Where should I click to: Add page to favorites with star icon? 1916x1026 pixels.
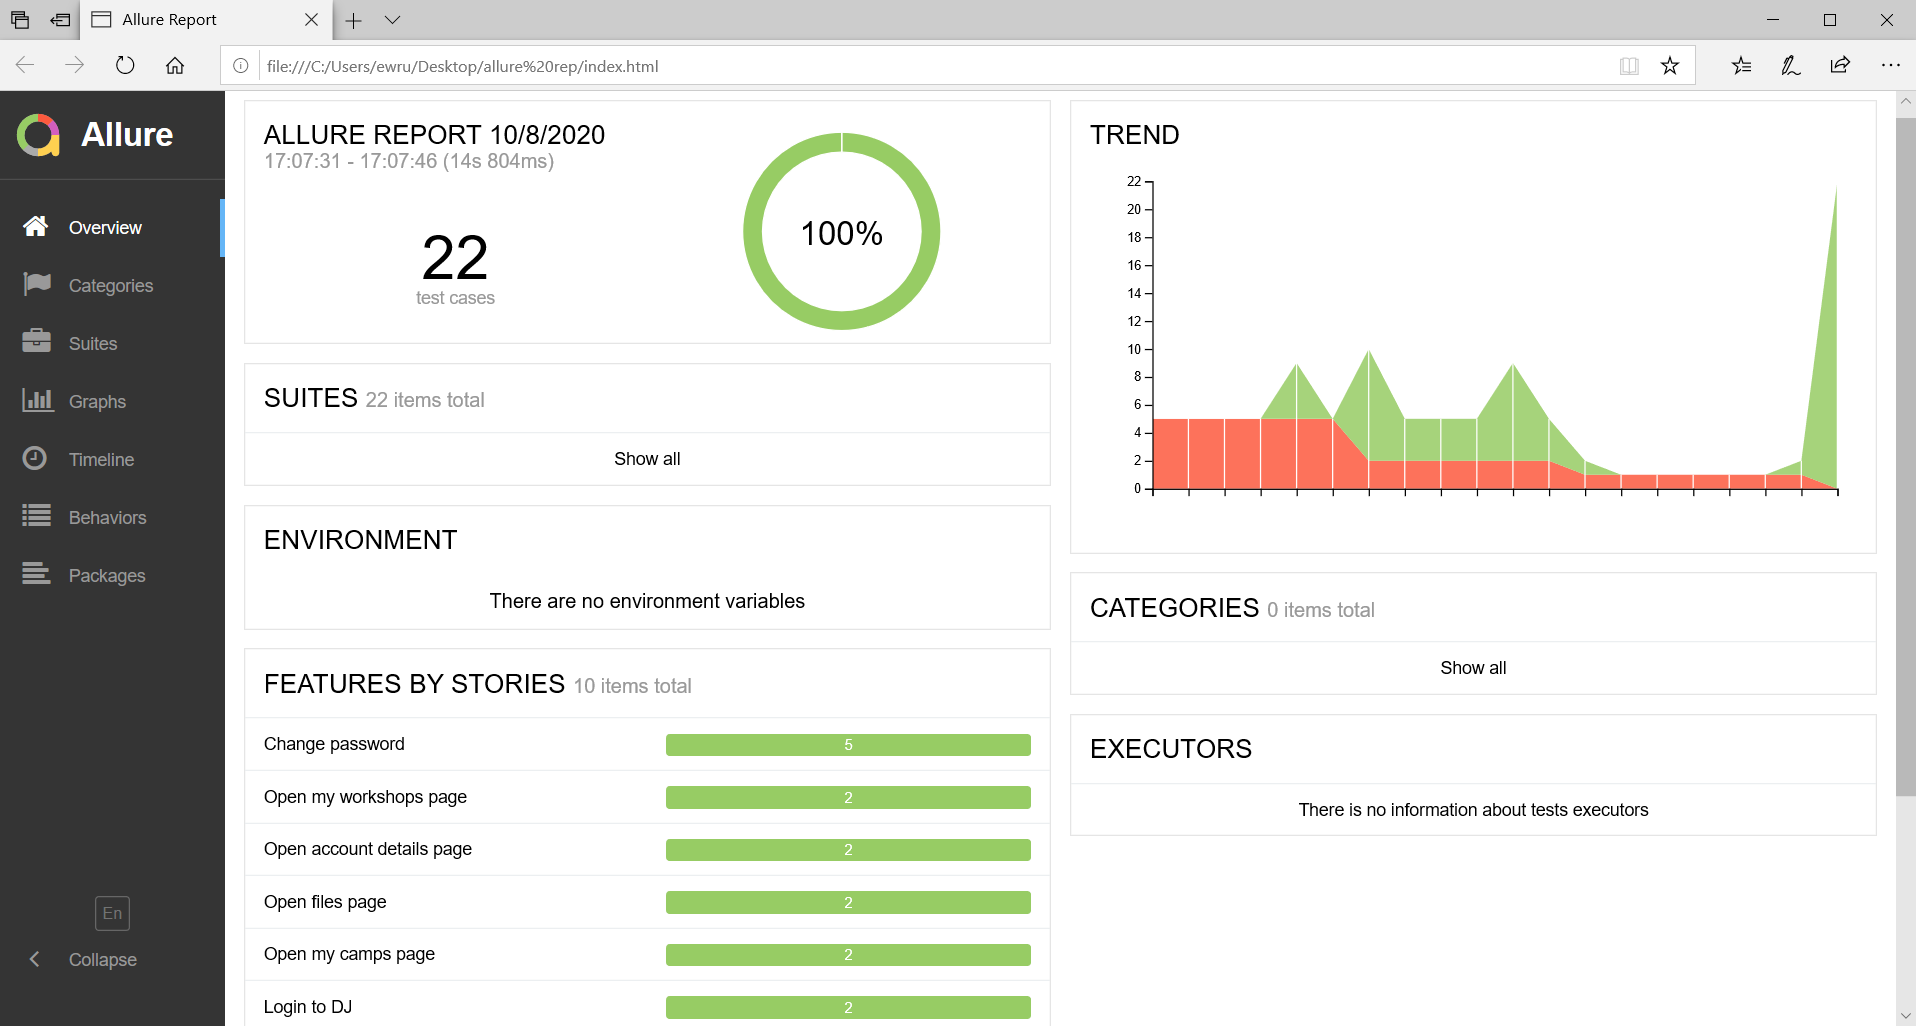click(x=1670, y=66)
